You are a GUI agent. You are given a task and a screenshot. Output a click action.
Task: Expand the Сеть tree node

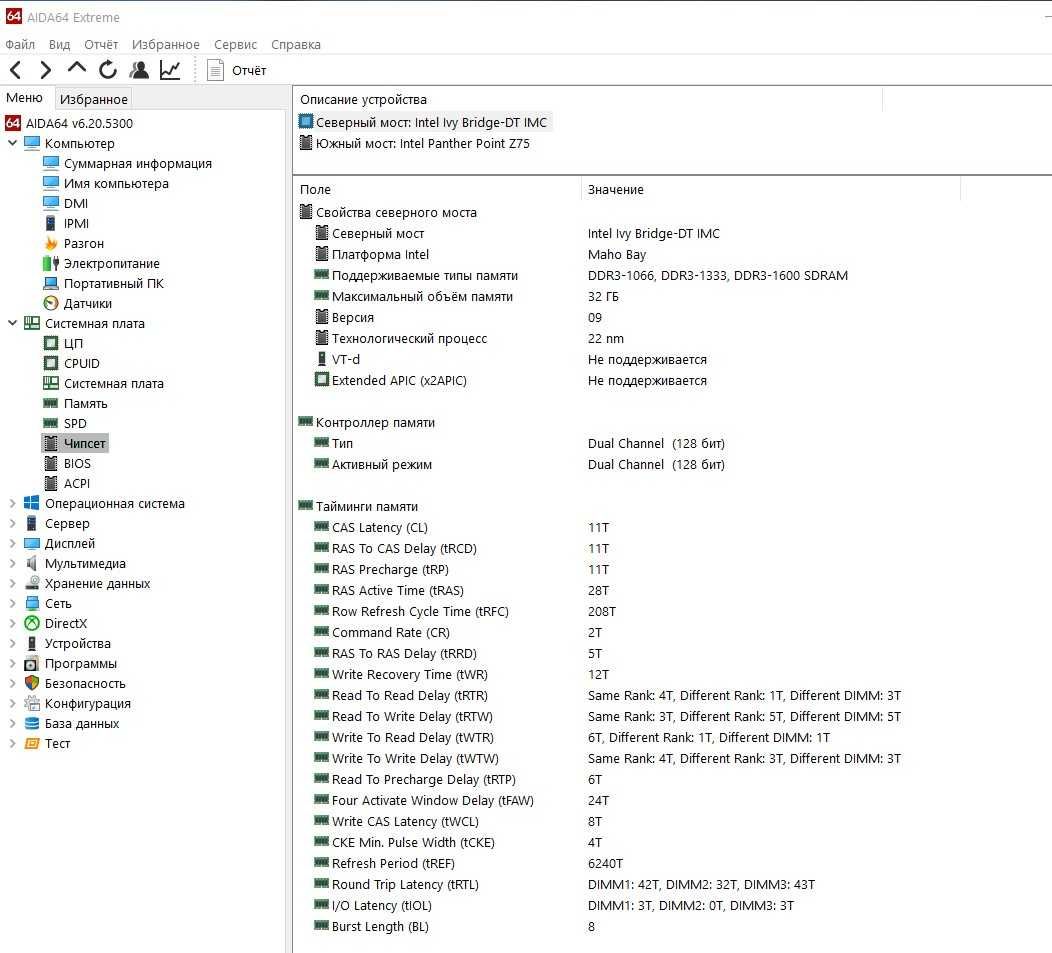[12, 603]
